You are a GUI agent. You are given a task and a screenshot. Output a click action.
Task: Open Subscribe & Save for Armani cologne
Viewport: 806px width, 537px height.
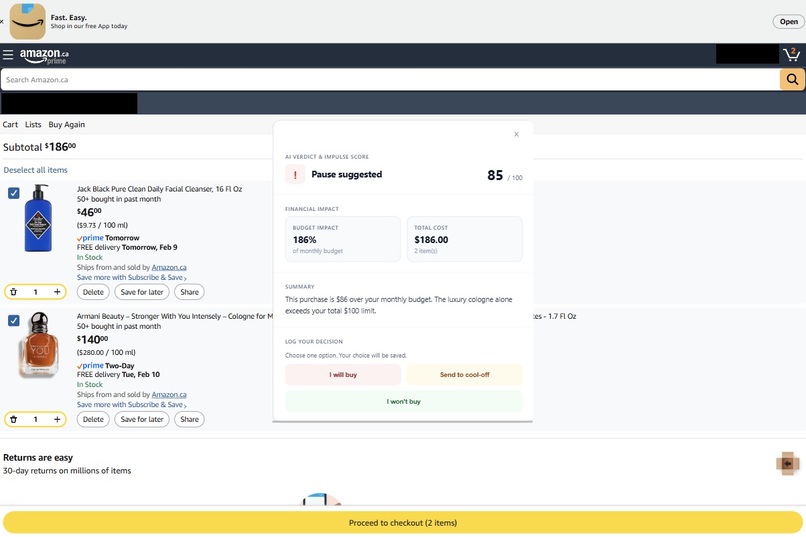click(132, 405)
